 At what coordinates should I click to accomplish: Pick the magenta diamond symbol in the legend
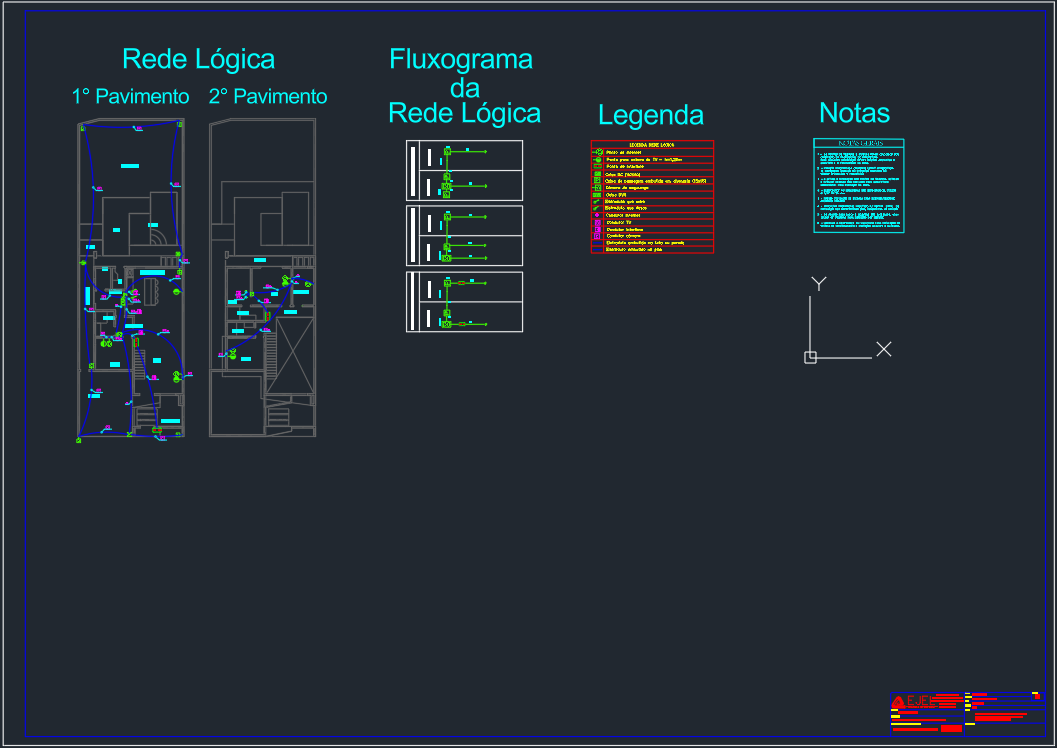click(x=598, y=215)
